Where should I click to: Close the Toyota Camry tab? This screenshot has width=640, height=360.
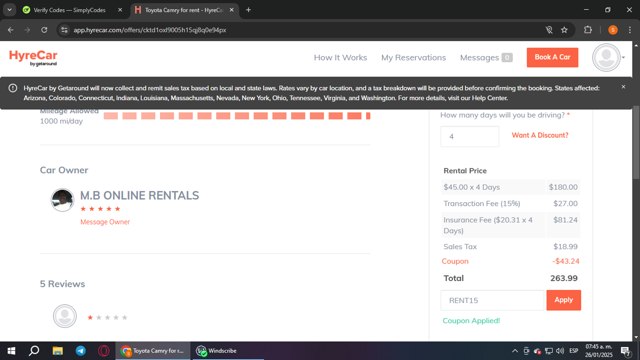231,10
